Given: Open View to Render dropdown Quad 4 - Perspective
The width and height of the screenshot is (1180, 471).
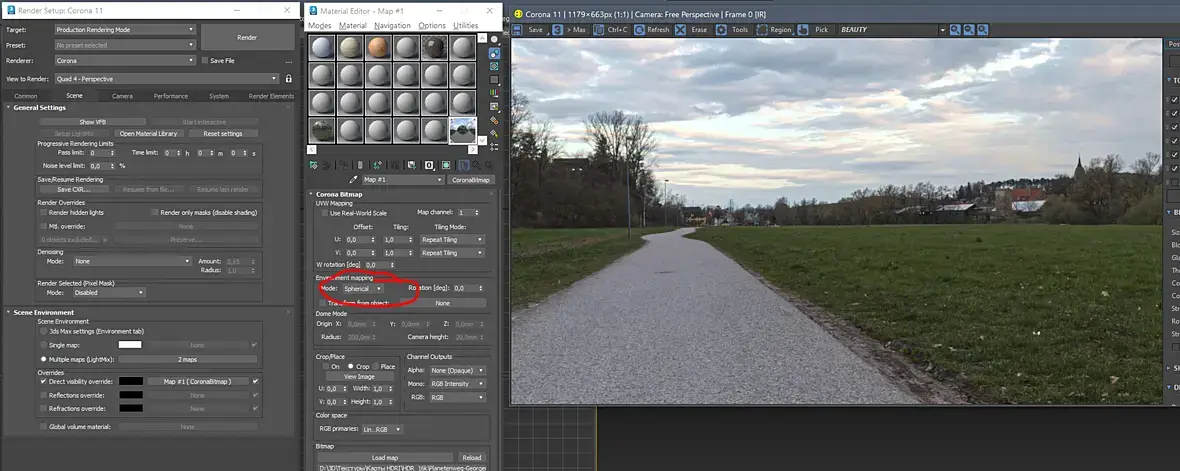Looking at the screenshot, I should point(166,78).
